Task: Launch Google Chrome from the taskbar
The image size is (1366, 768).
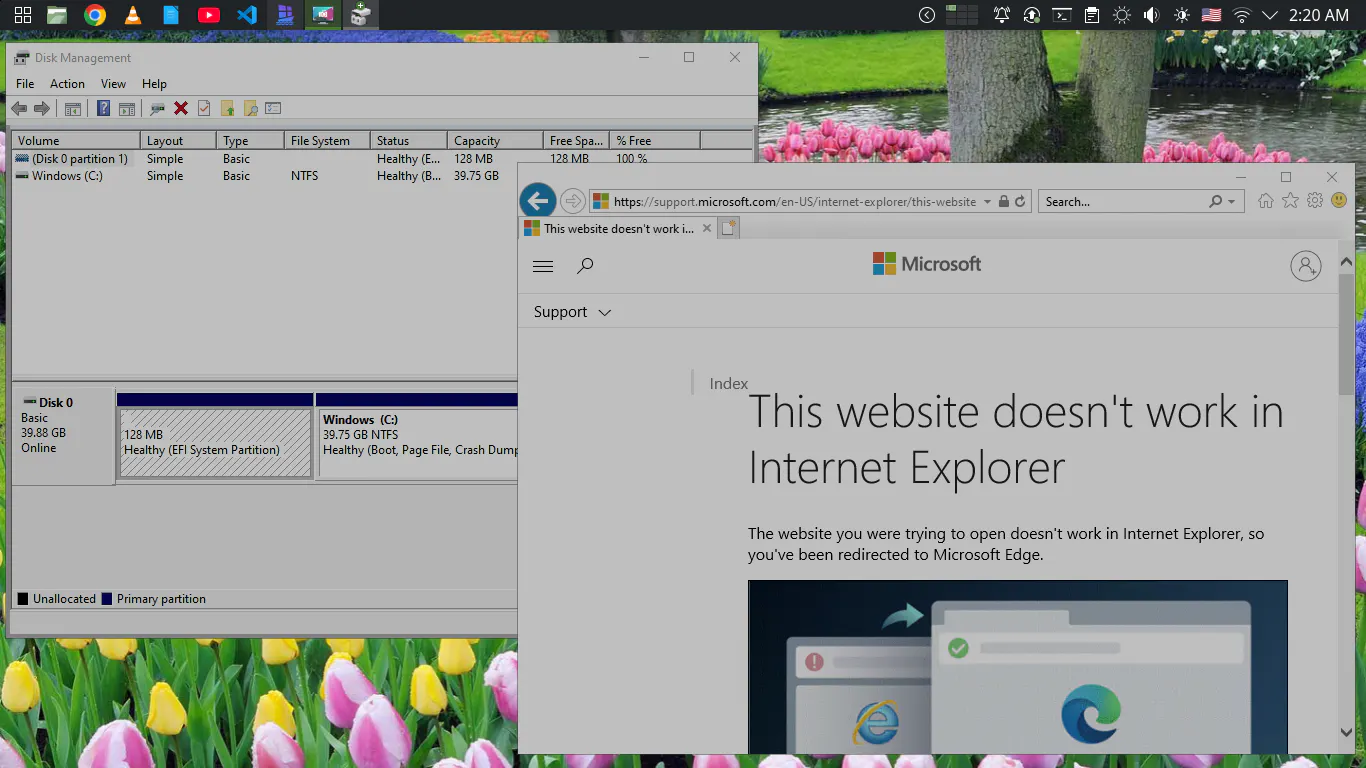Action: 95,15
